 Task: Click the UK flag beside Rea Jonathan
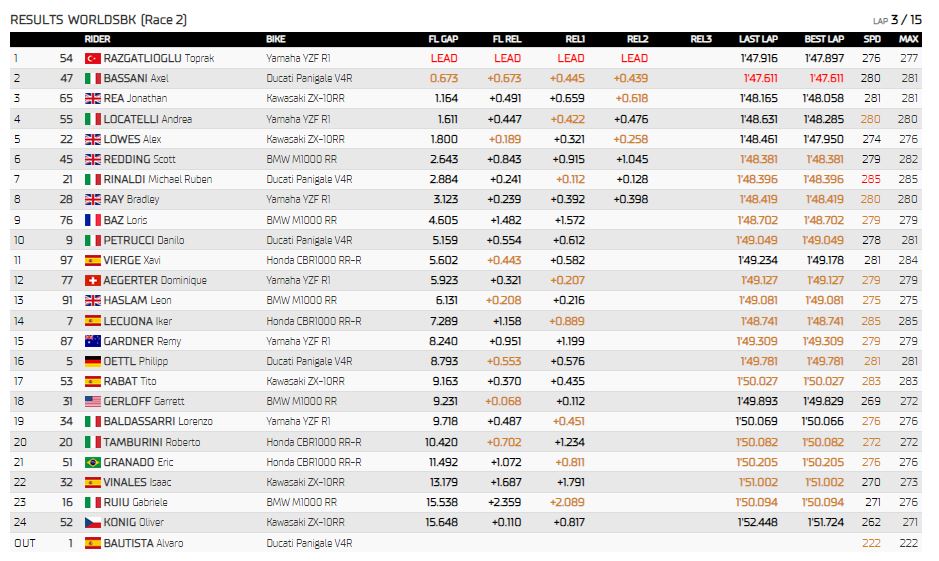point(93,98)
